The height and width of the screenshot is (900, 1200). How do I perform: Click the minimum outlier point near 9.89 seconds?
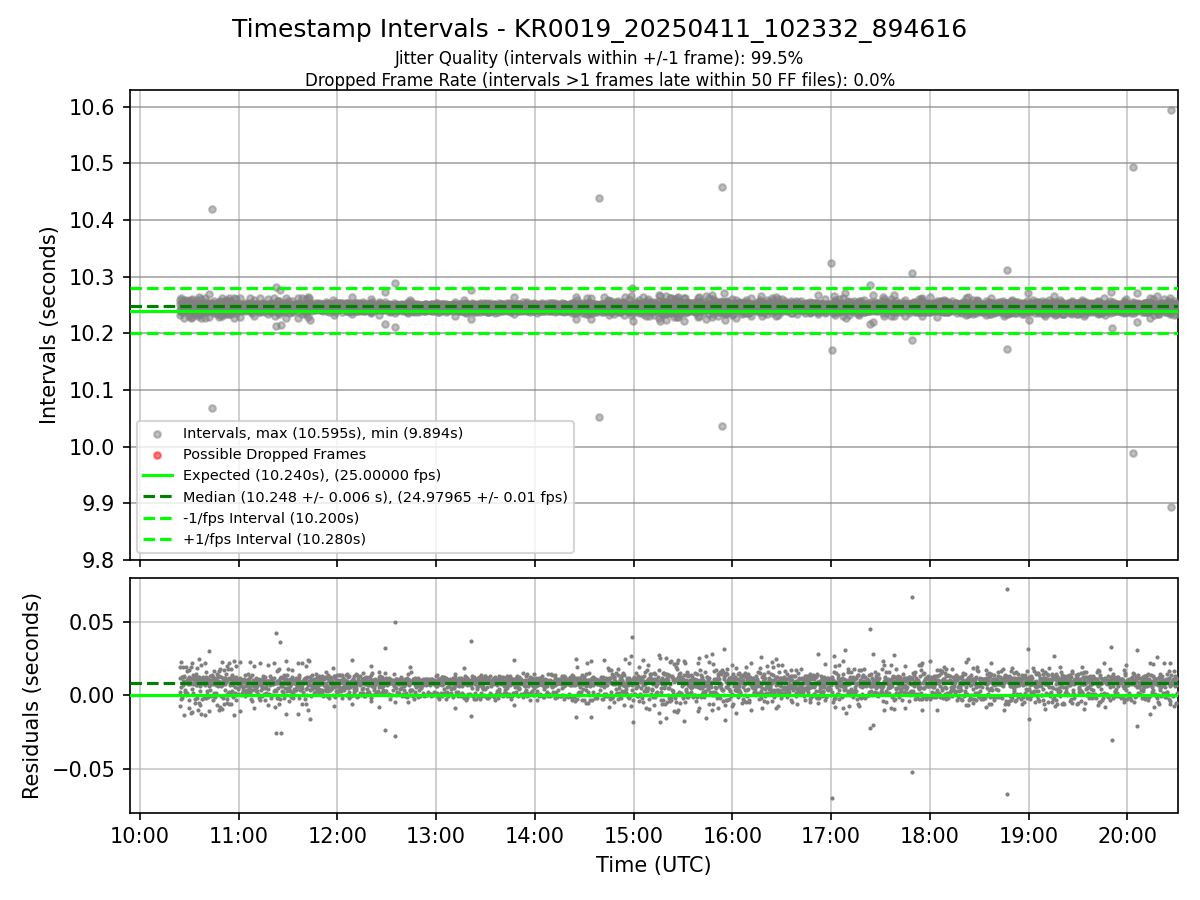(1171, 507)
